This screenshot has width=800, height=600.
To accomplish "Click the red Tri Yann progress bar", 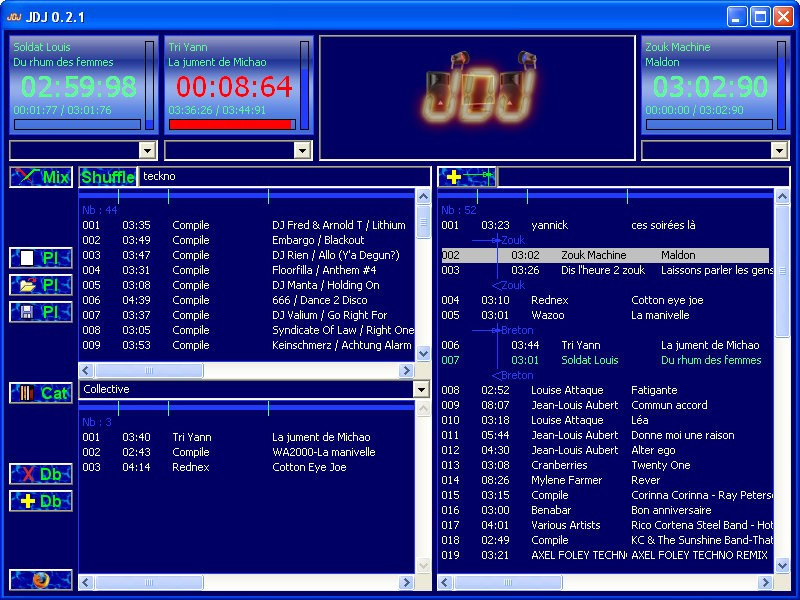I will [x=232, y=124].
